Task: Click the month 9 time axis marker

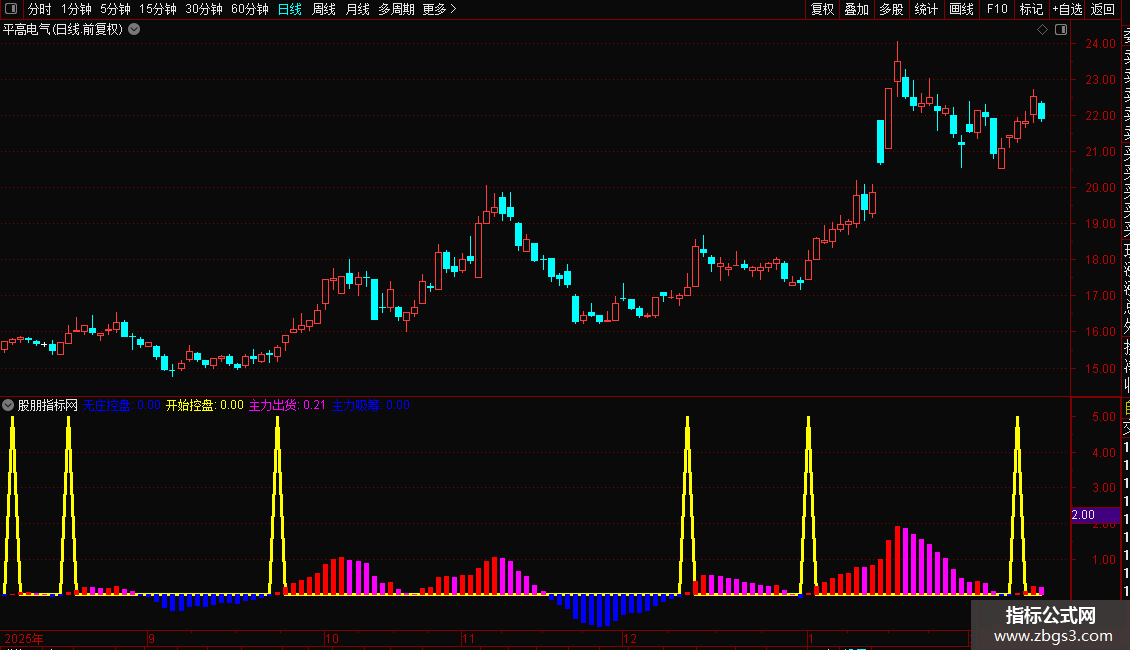Action: point(151,638)
